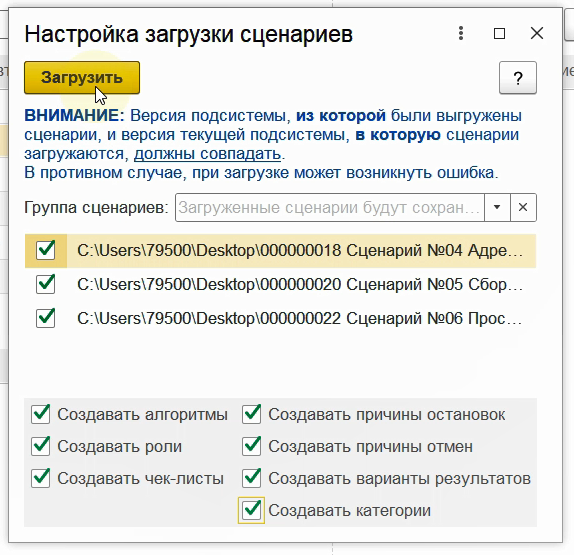
Task: Toggle Создавать причины остановок checkbox
Action: point(251,414)
